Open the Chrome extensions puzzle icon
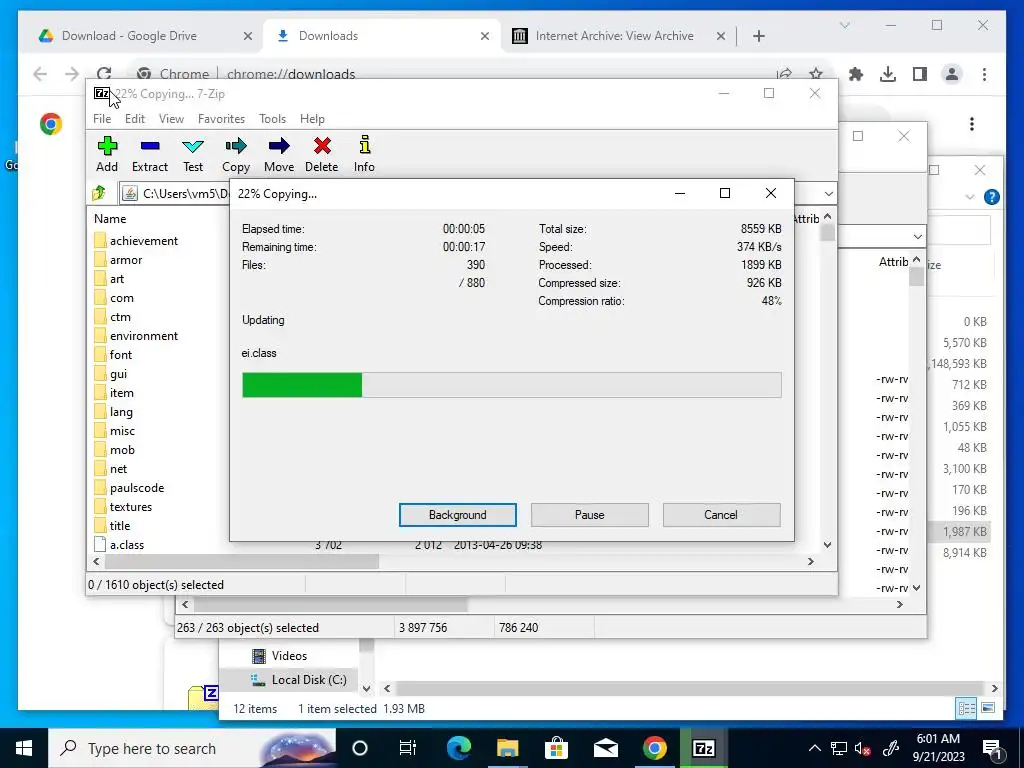1024x768 pixels. point(856,74)
